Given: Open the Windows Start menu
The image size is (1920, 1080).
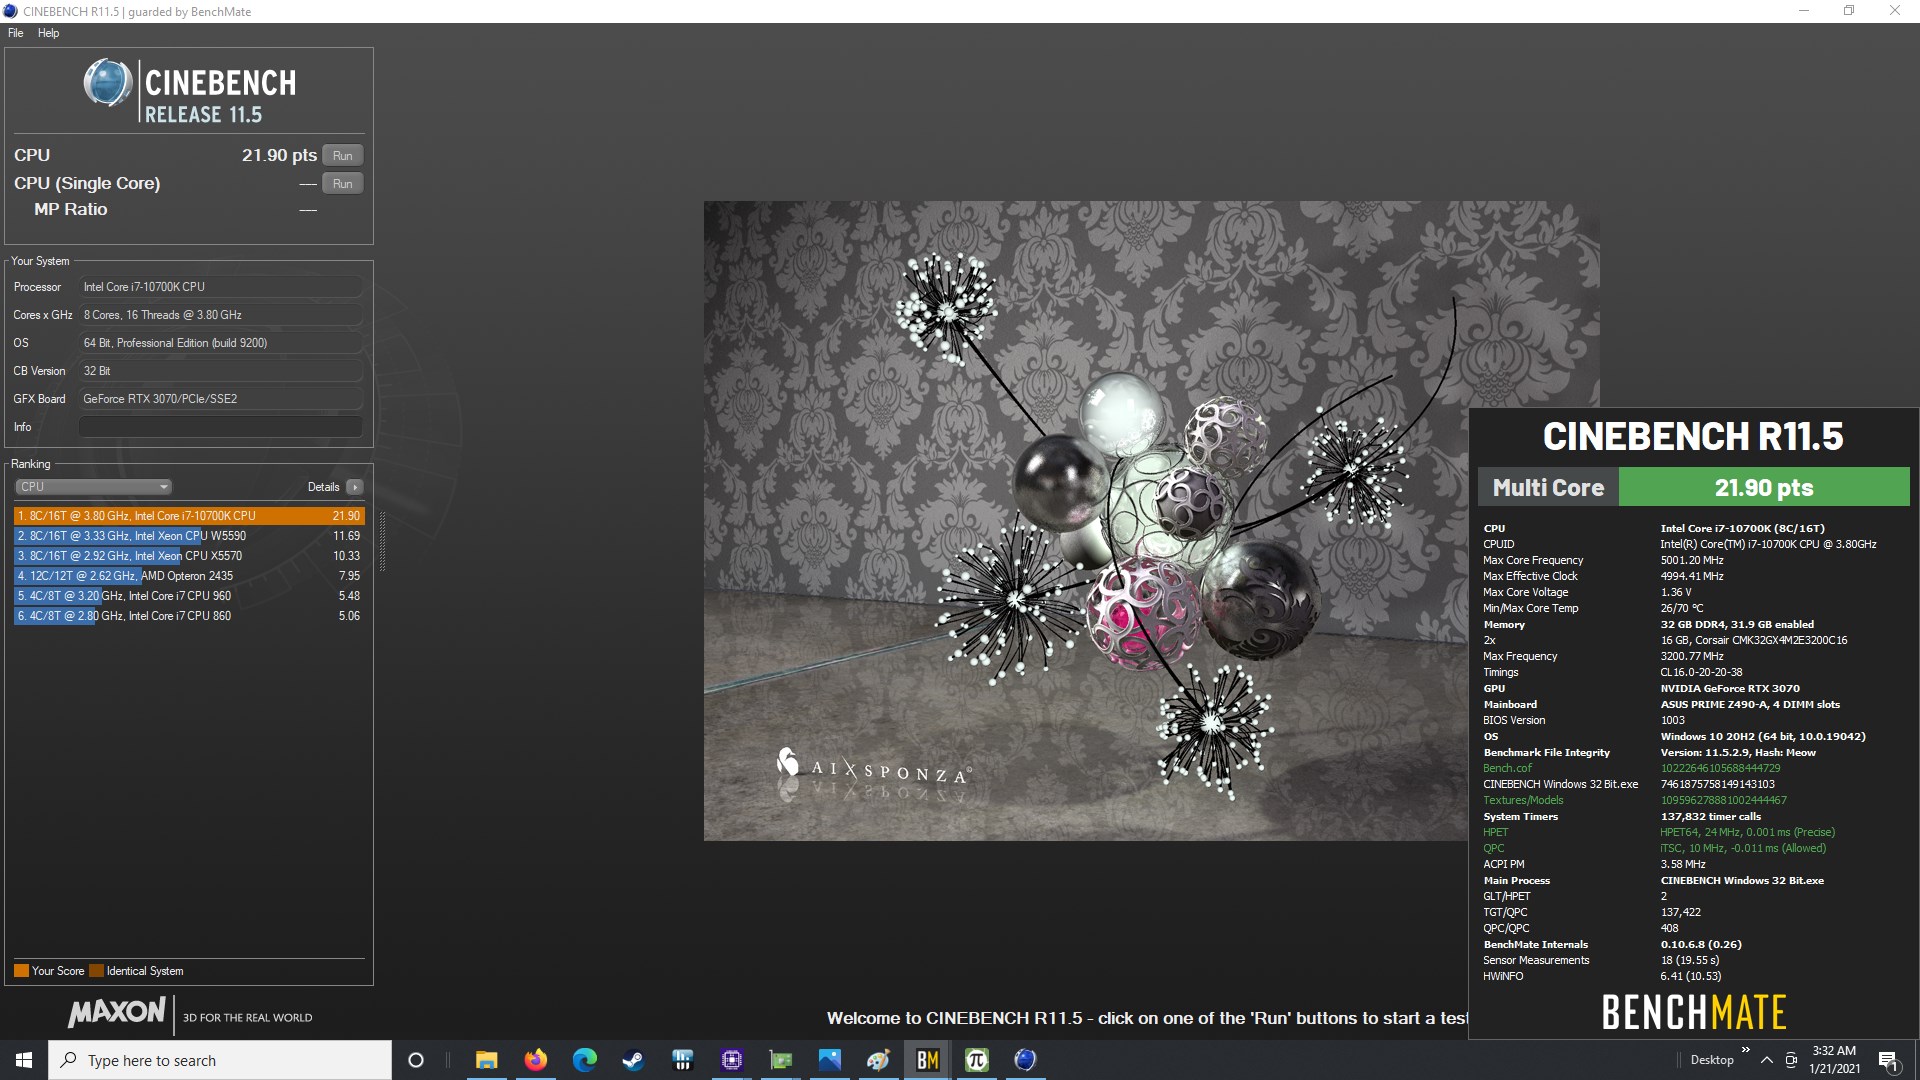Looking at the screenshot, I should click(x=24, y=1060).
